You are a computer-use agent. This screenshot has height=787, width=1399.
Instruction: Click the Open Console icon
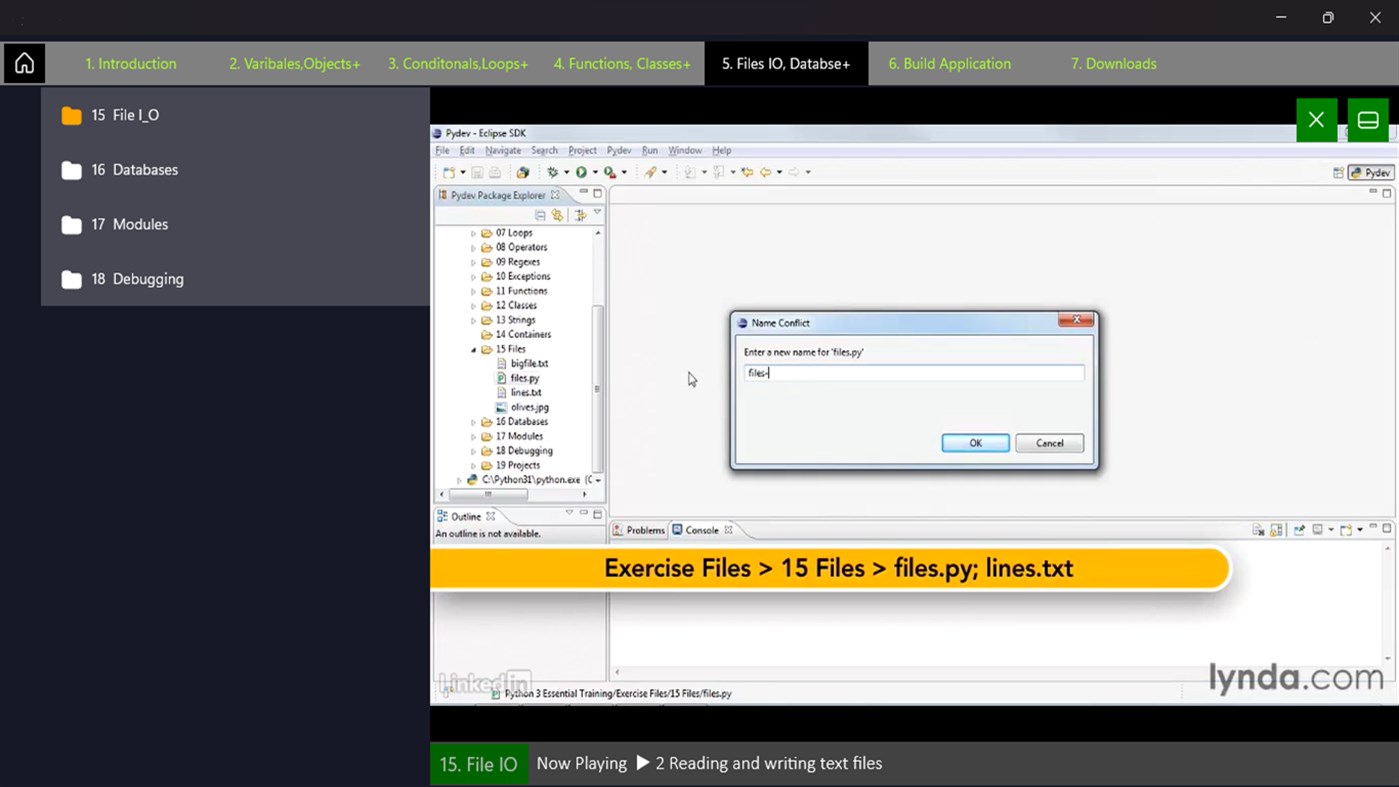pos(1346,530)
